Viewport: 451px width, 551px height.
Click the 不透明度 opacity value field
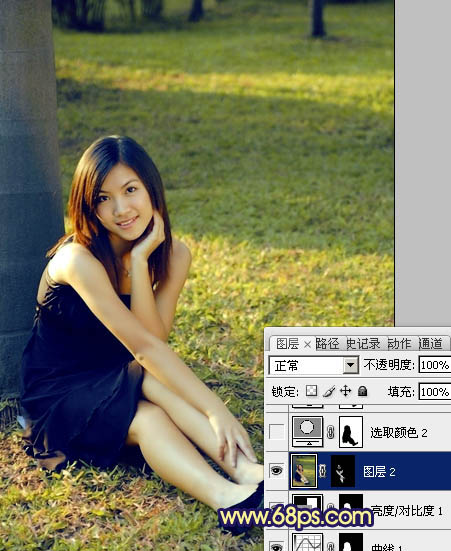click(x=435, y=365)
